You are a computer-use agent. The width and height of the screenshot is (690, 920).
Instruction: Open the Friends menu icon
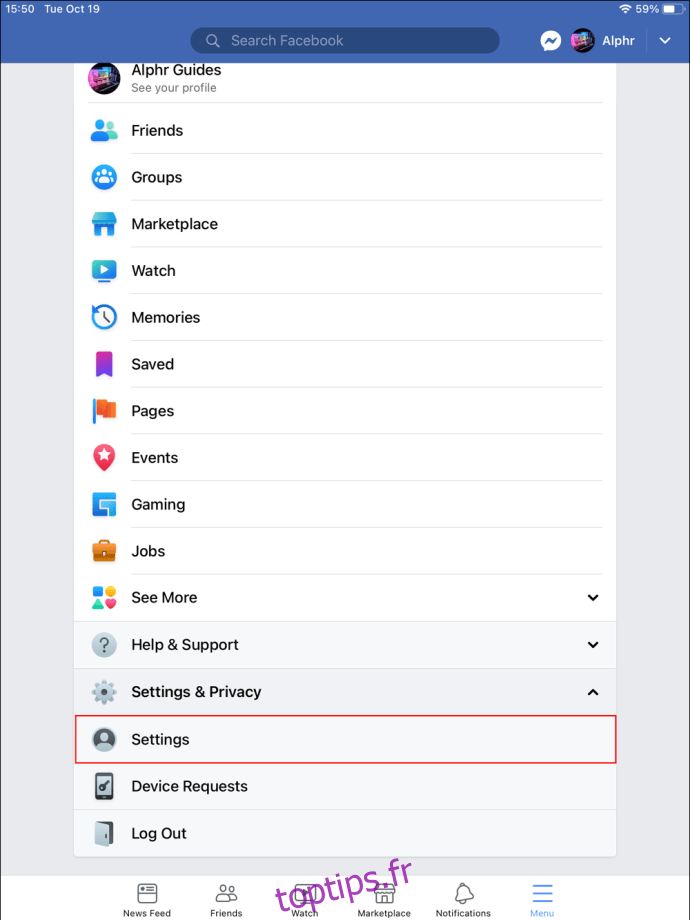(104, 130)
